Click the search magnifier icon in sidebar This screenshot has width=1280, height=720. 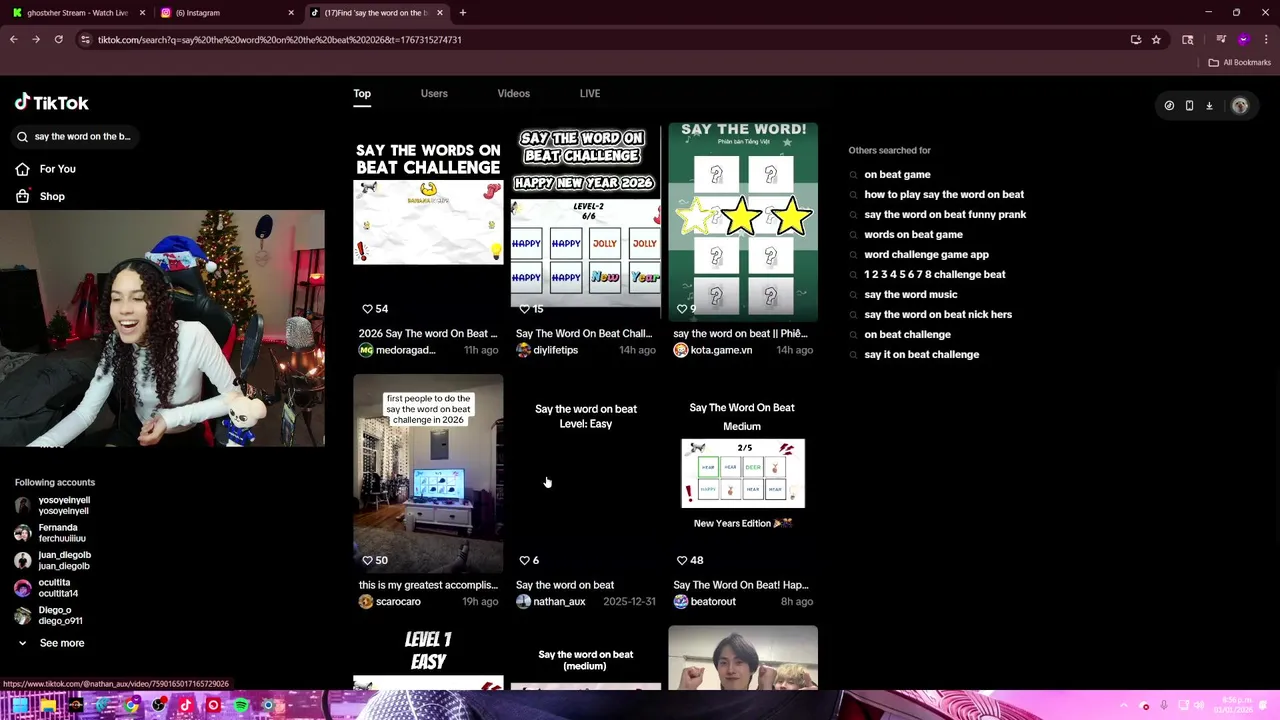pyautogui.click(x=22, y=137)
